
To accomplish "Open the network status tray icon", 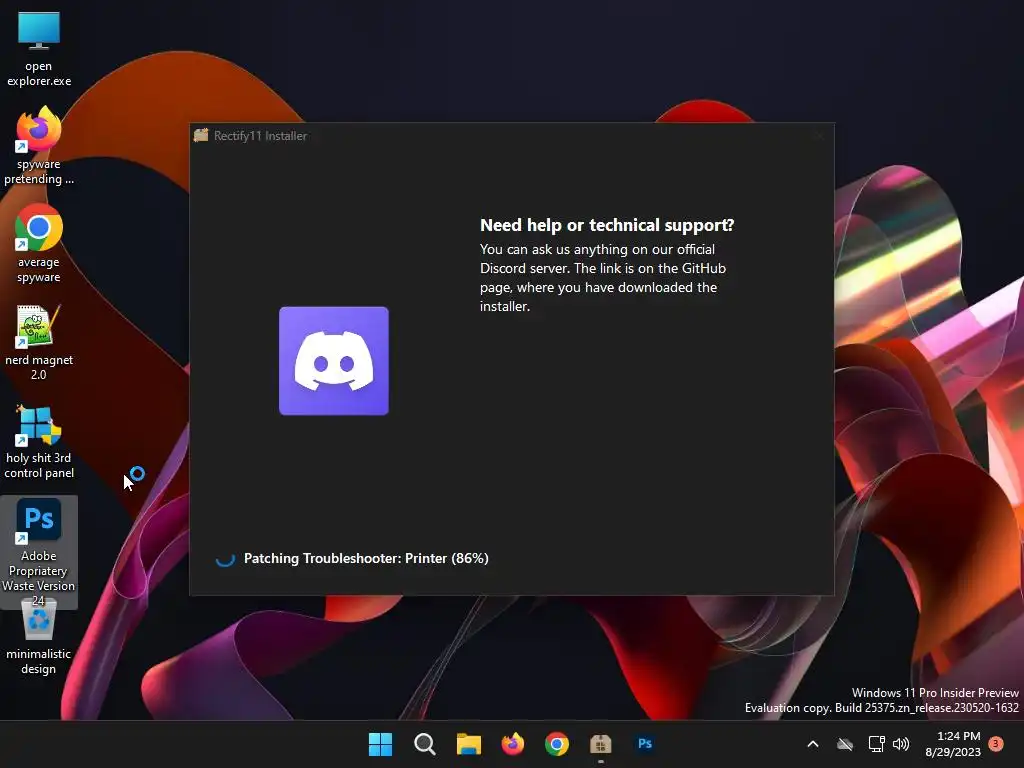I will coord(876,744).
